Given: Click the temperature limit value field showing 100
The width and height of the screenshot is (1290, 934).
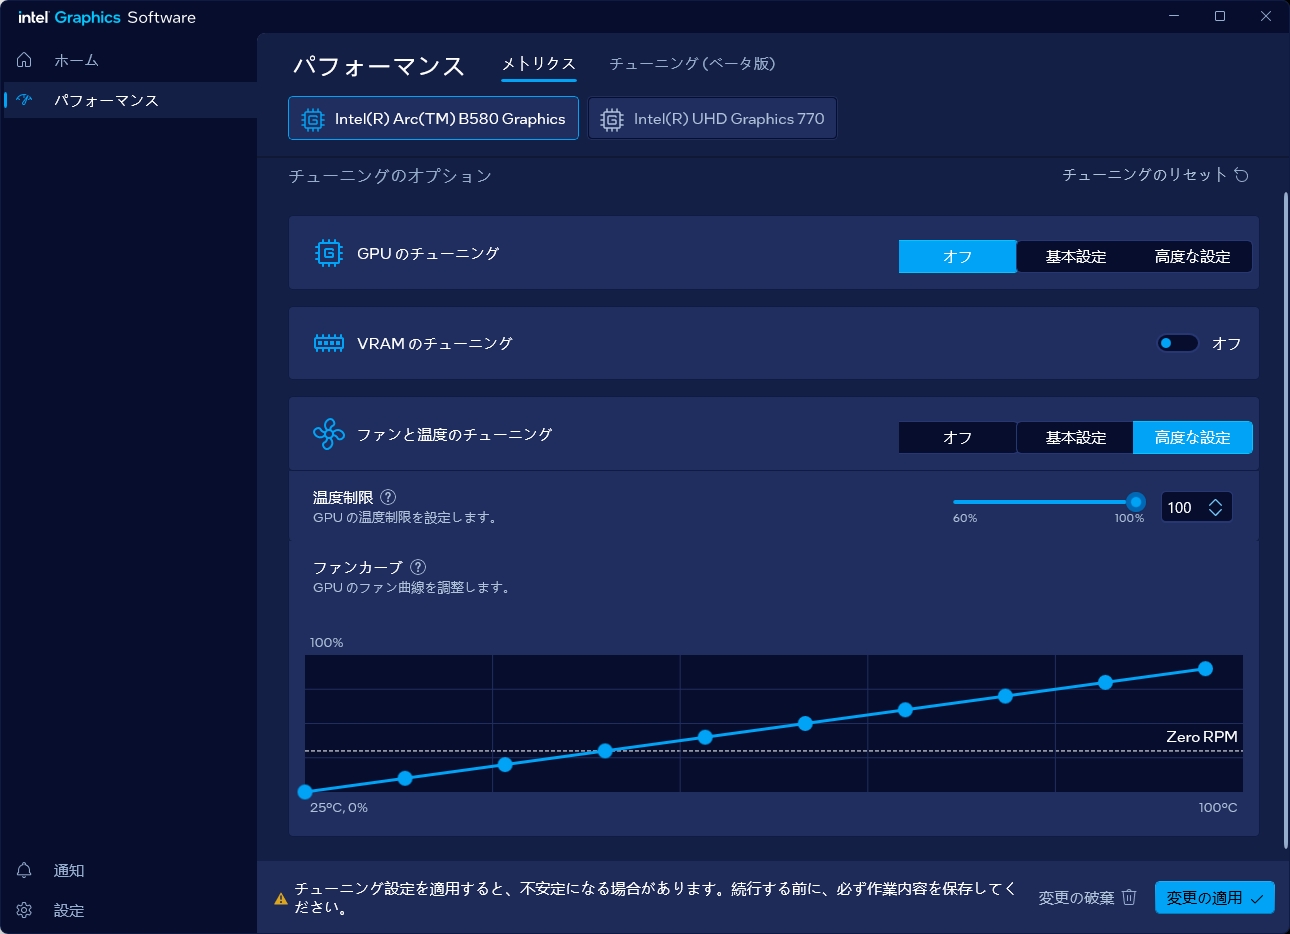Looking at the screenshot, I should point(1196,507).
